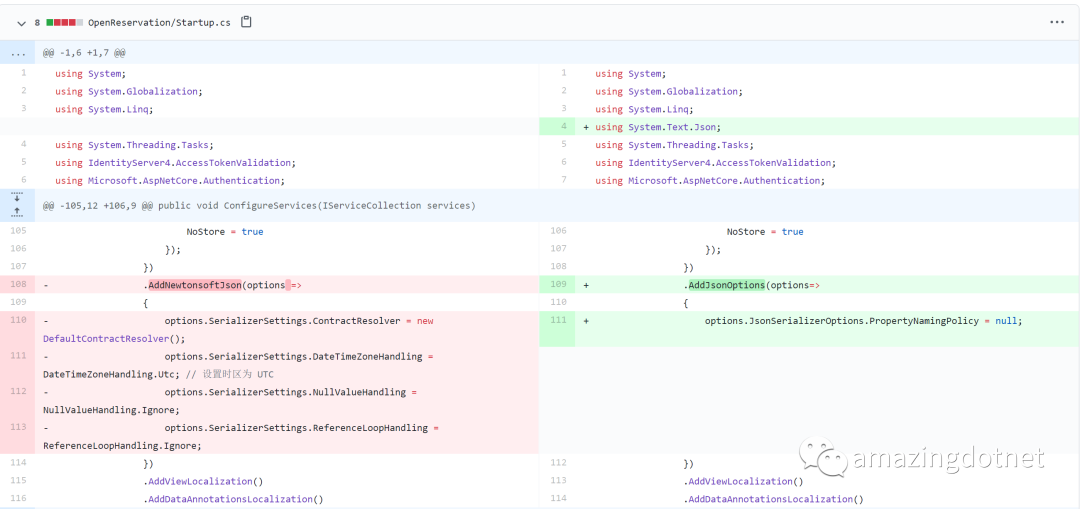Select the hunk header '@@ -1,6 +1,7 @@'
This screenshot has height=509, width=1080.
84,52
